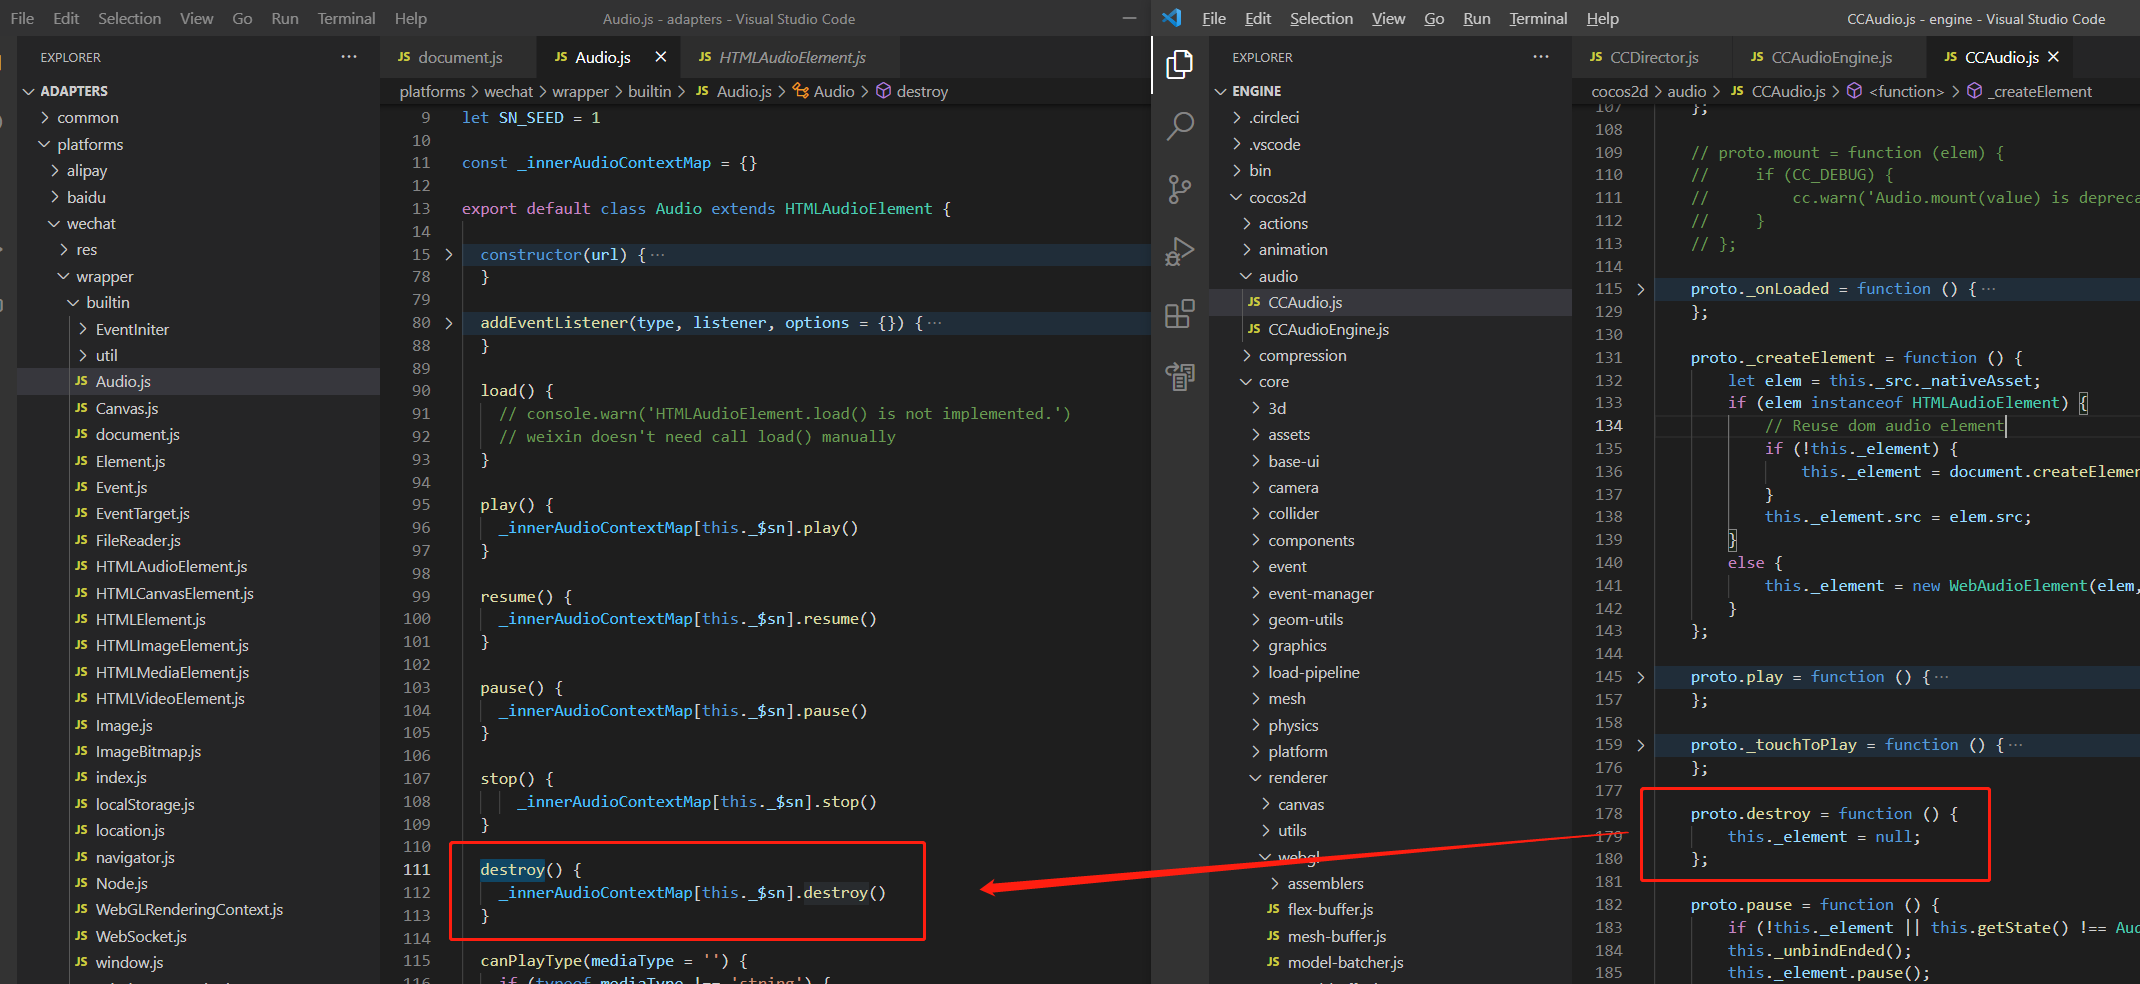2140x984 pixels.
Task: Collapse the wechat folder in ADAPTERS
Action: click(90, 224)
